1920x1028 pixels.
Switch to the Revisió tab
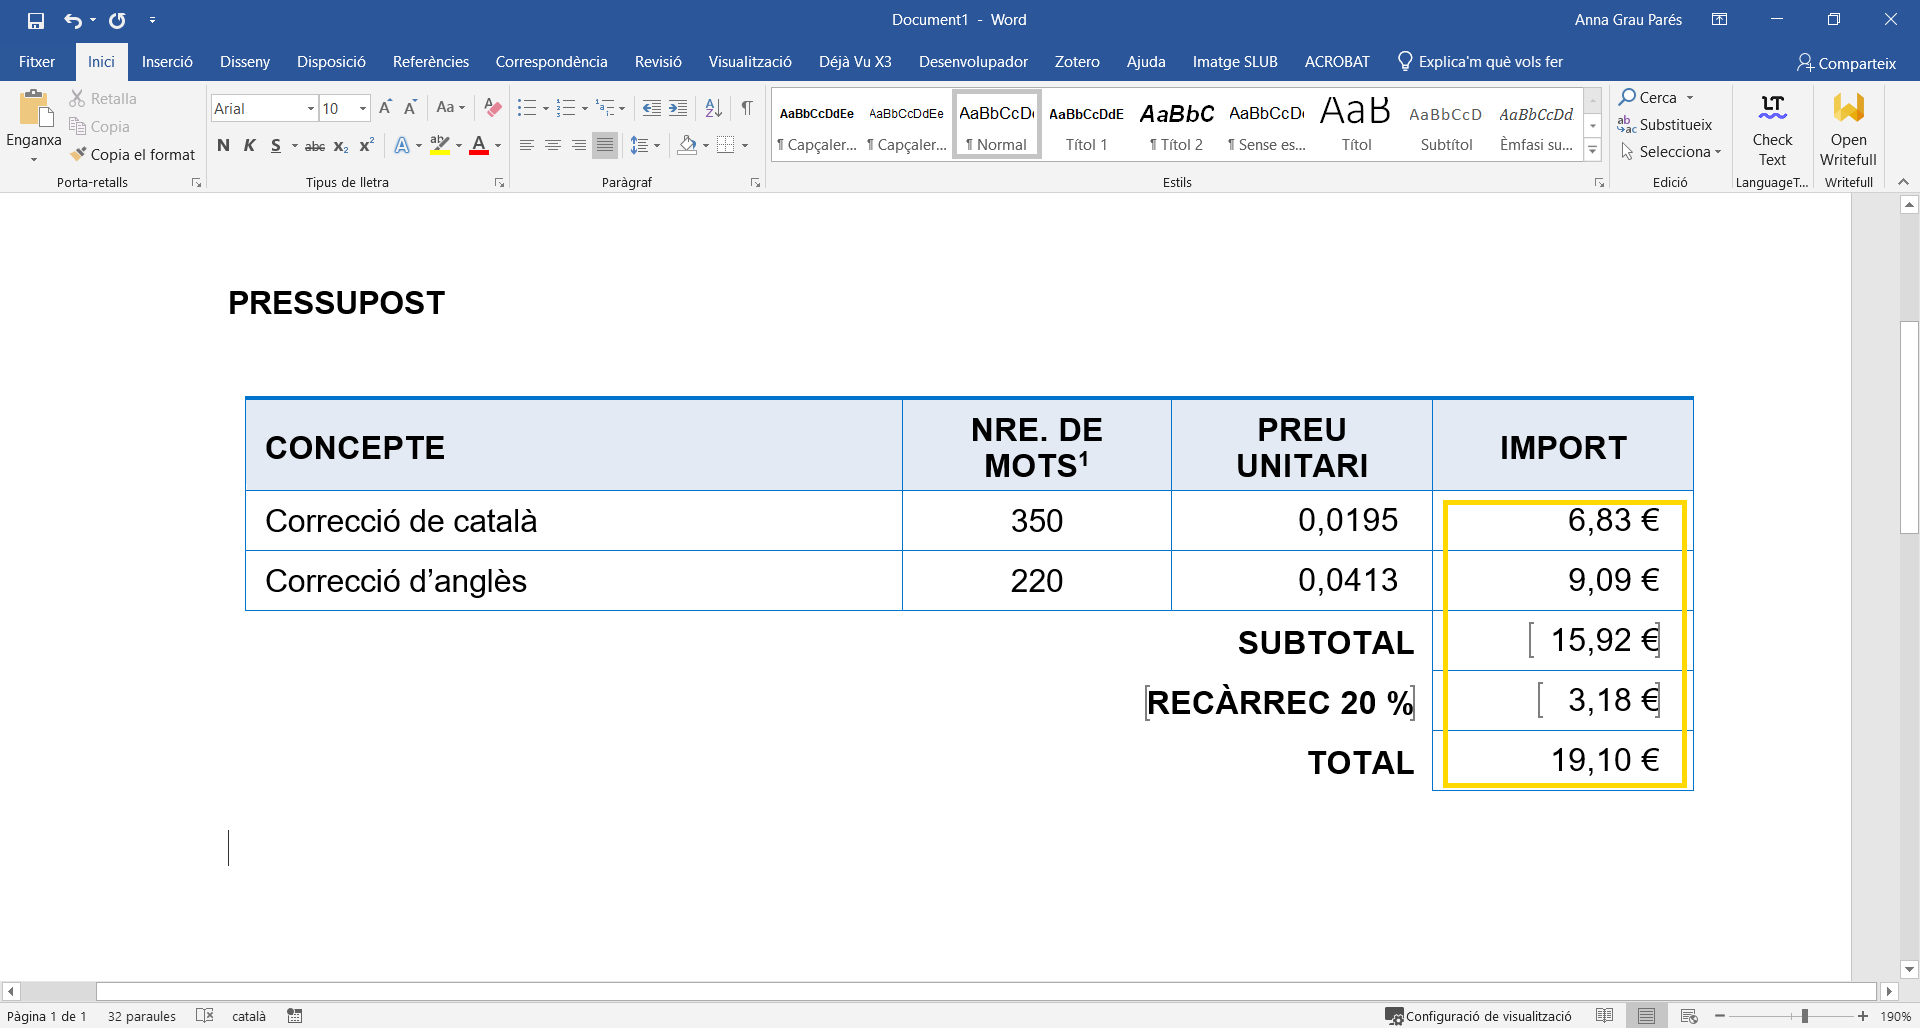coord(658,61)
